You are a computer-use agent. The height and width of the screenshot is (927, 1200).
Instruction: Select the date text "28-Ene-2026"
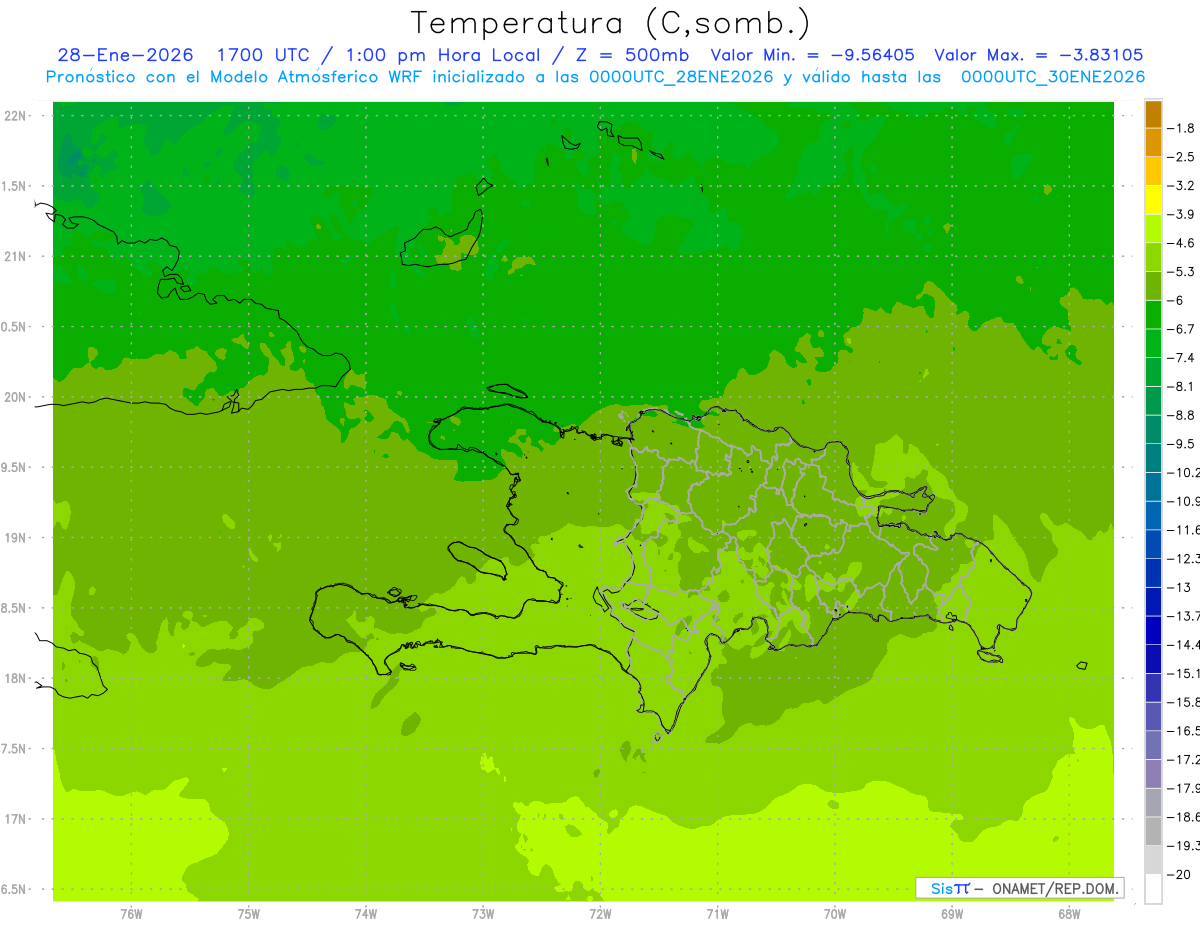[x=125, y=56]
